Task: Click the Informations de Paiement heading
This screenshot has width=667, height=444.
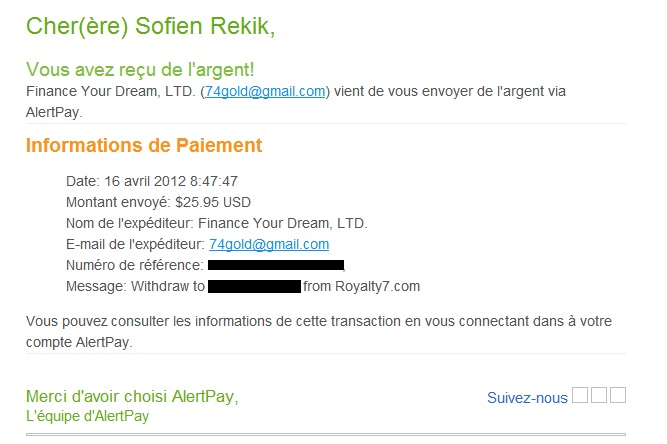Action: (x=144, y=145)
